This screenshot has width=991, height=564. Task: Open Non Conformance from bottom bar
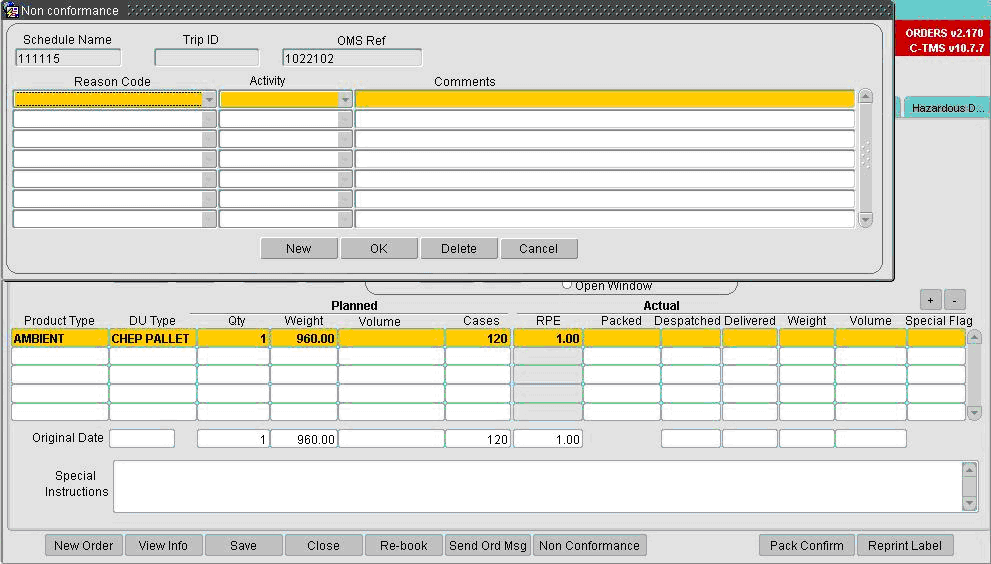tap(589, 545)
